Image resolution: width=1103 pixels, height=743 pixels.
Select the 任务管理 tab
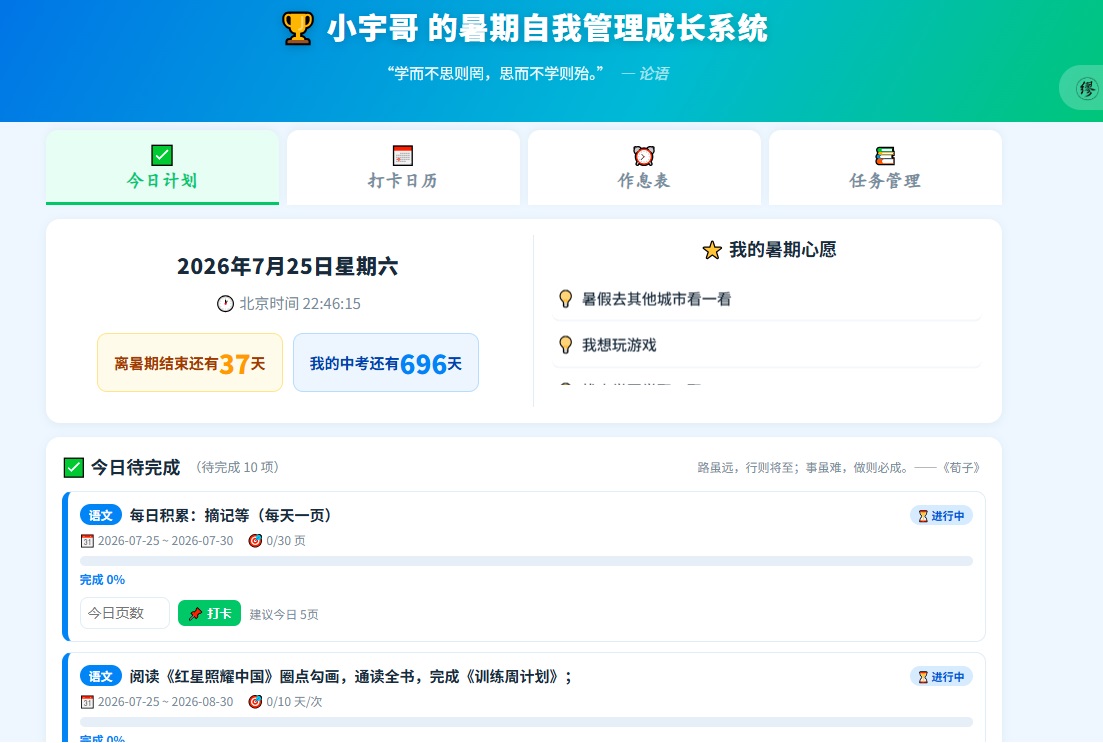(x=885, y=167)
